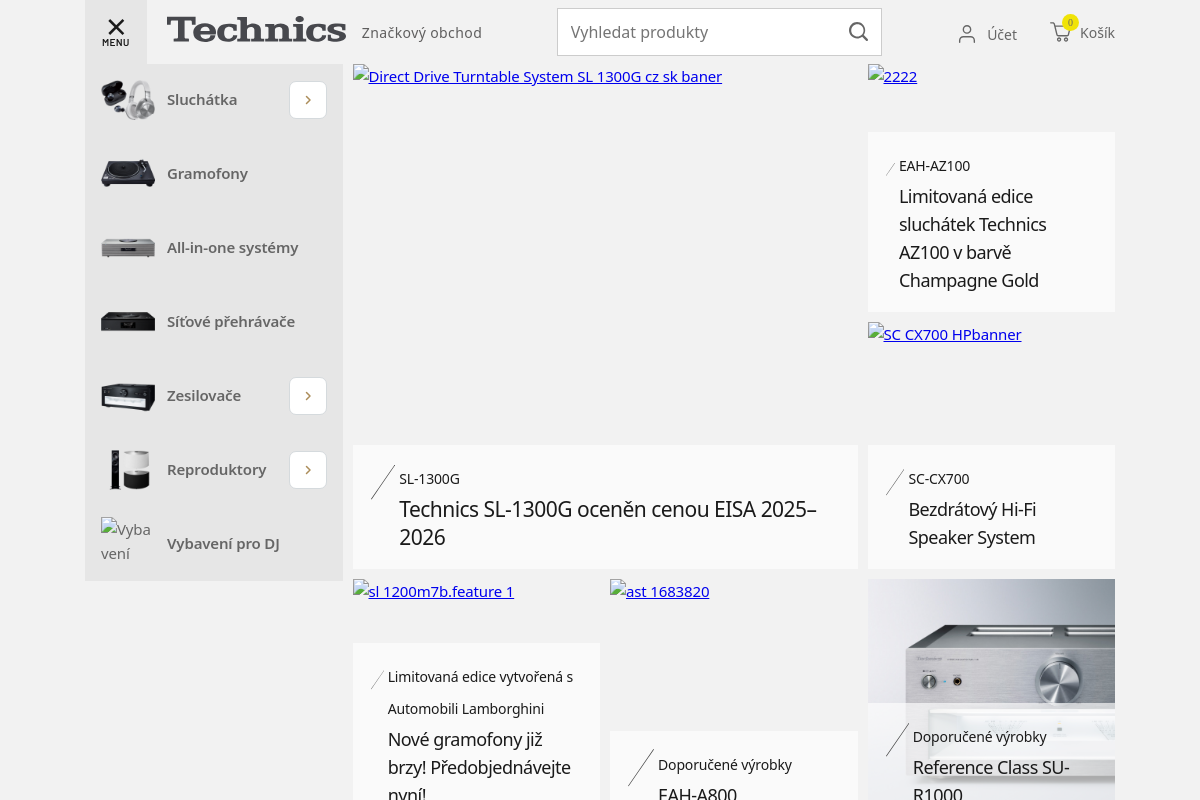Select Sluchátka in the menu

point(202,100)
